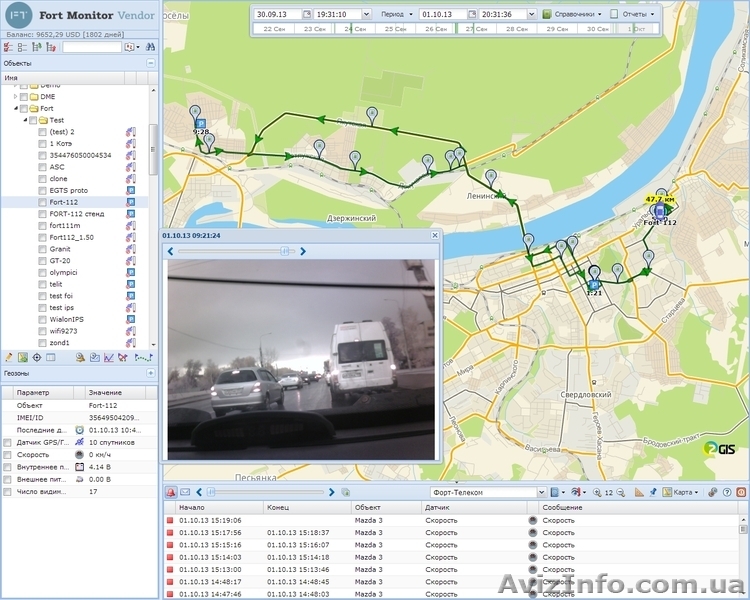Open the end time dropdown showing 20:31:36

[x=531, y=14]
